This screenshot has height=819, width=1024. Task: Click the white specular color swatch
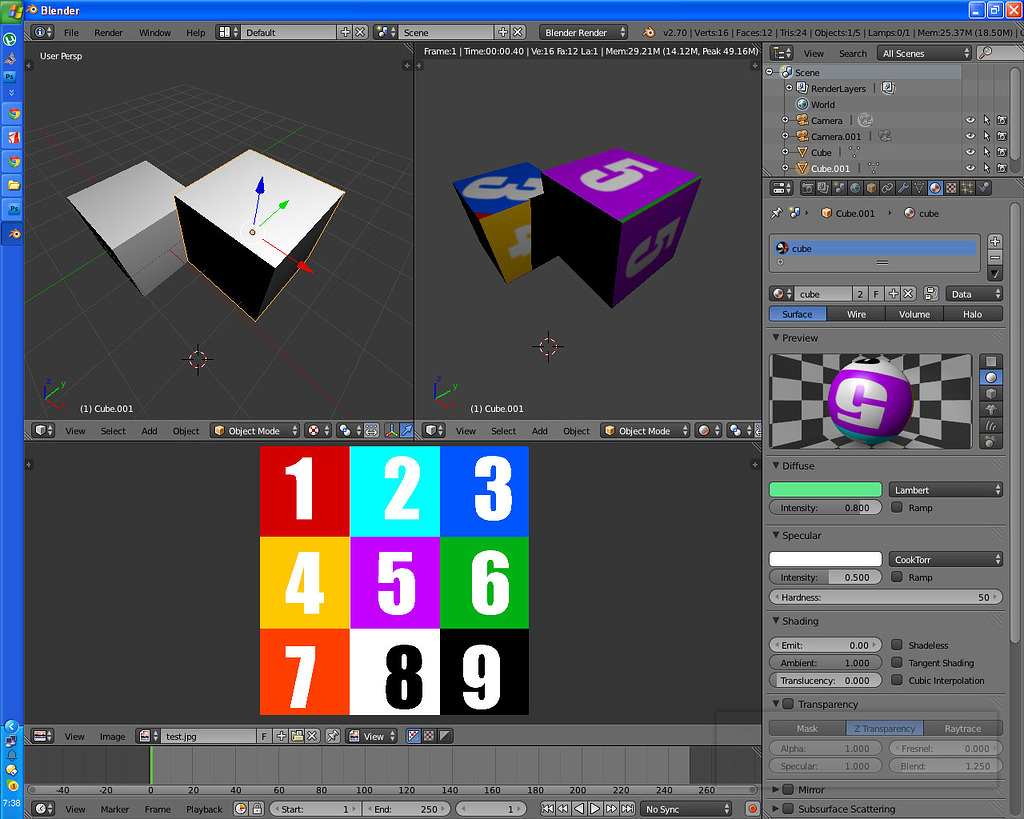825,559
